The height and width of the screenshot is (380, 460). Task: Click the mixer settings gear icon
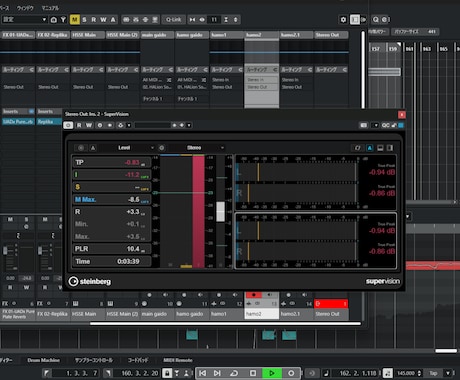(x=343, y=20)
